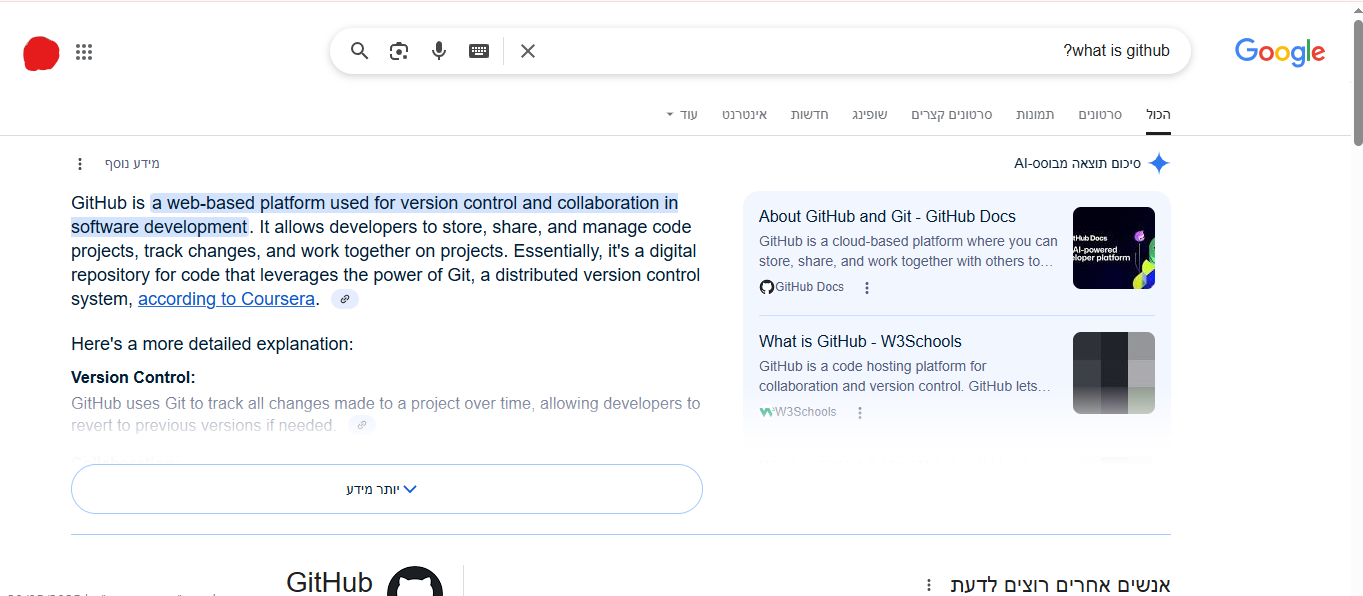Switch to the אינטרנט tab

[x=744, y=115]
